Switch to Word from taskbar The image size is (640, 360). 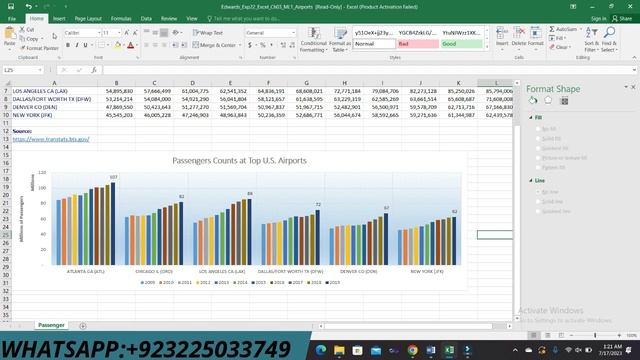coord(431,350)
